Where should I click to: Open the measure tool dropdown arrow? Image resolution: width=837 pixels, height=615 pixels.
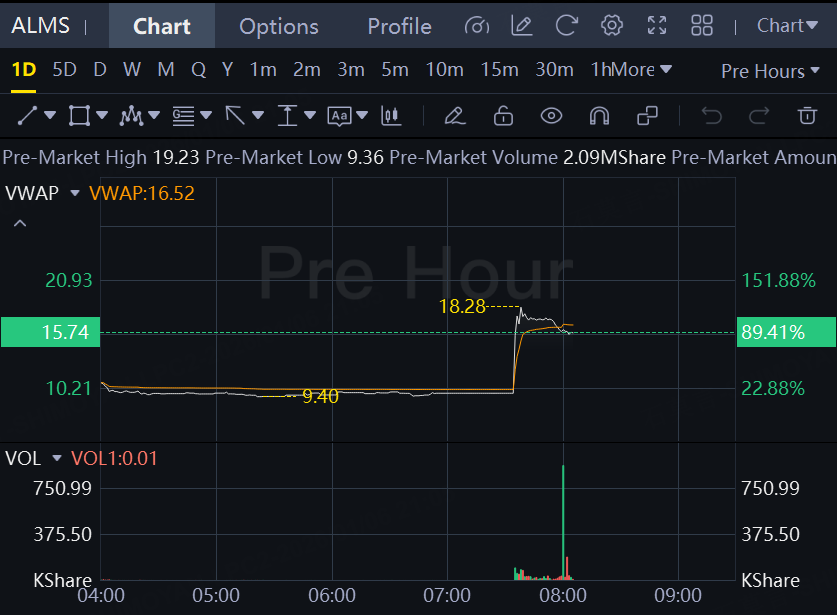click(x=310, y=115)
